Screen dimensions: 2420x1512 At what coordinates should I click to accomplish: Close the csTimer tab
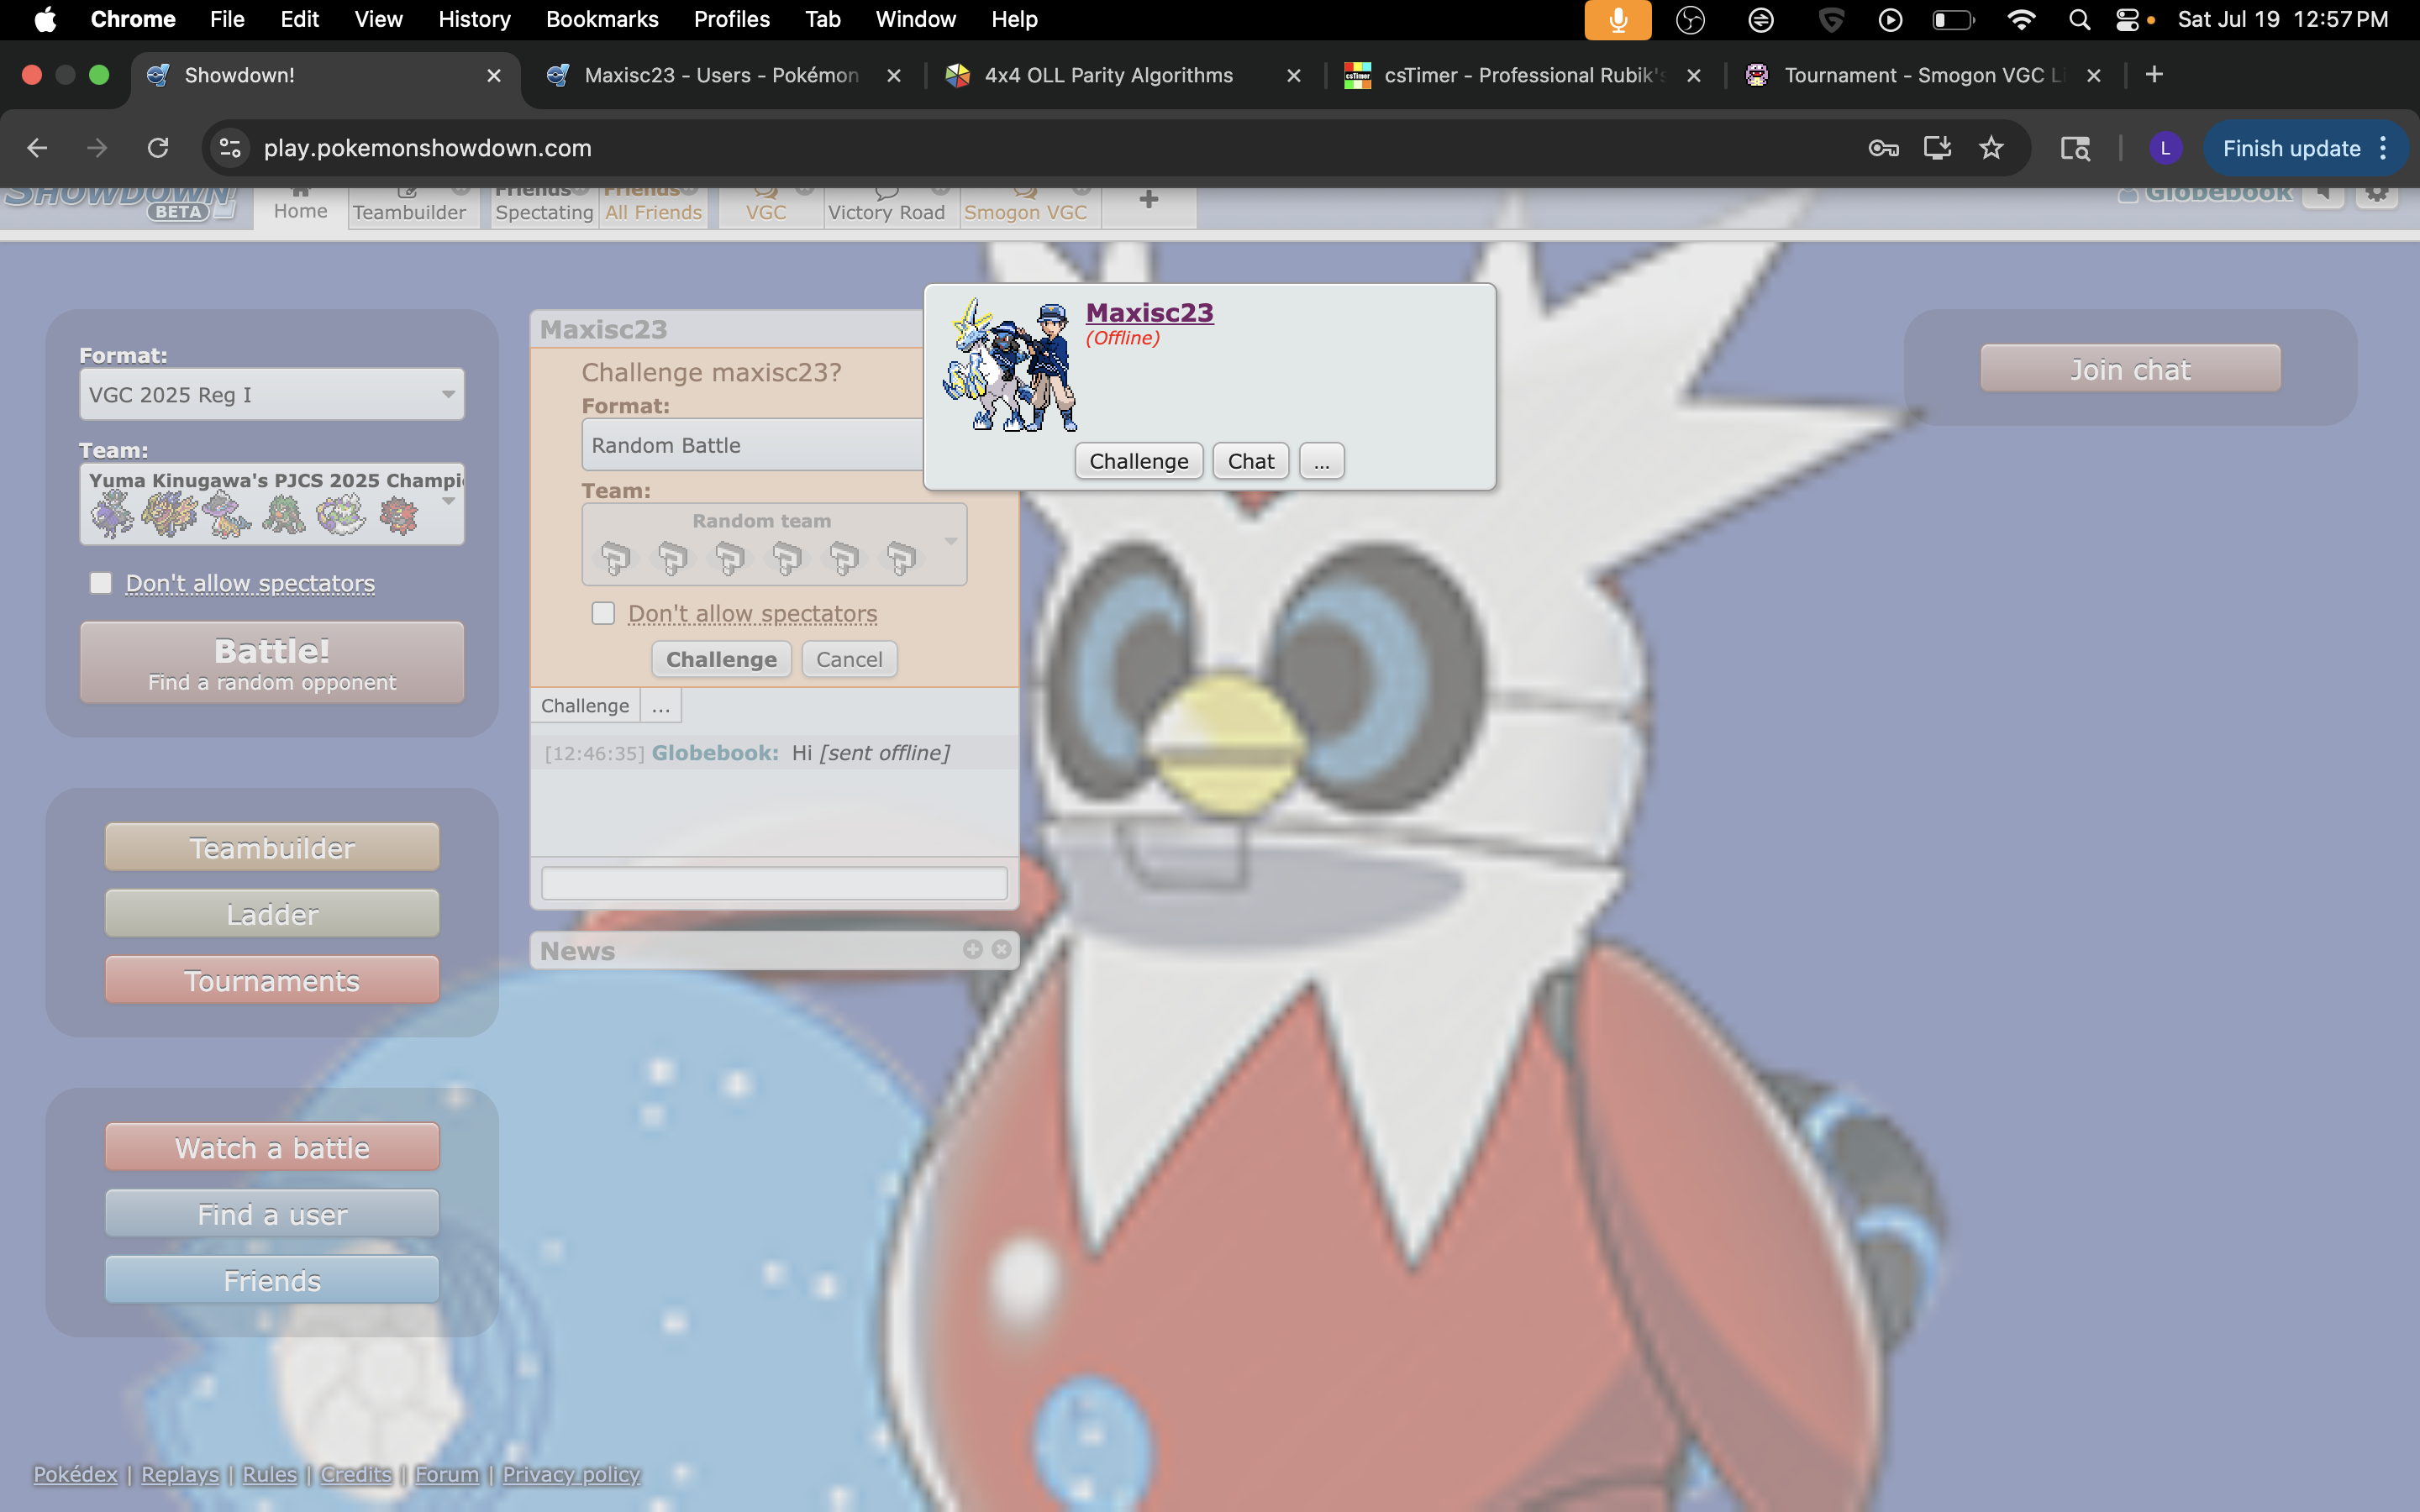1693,75
